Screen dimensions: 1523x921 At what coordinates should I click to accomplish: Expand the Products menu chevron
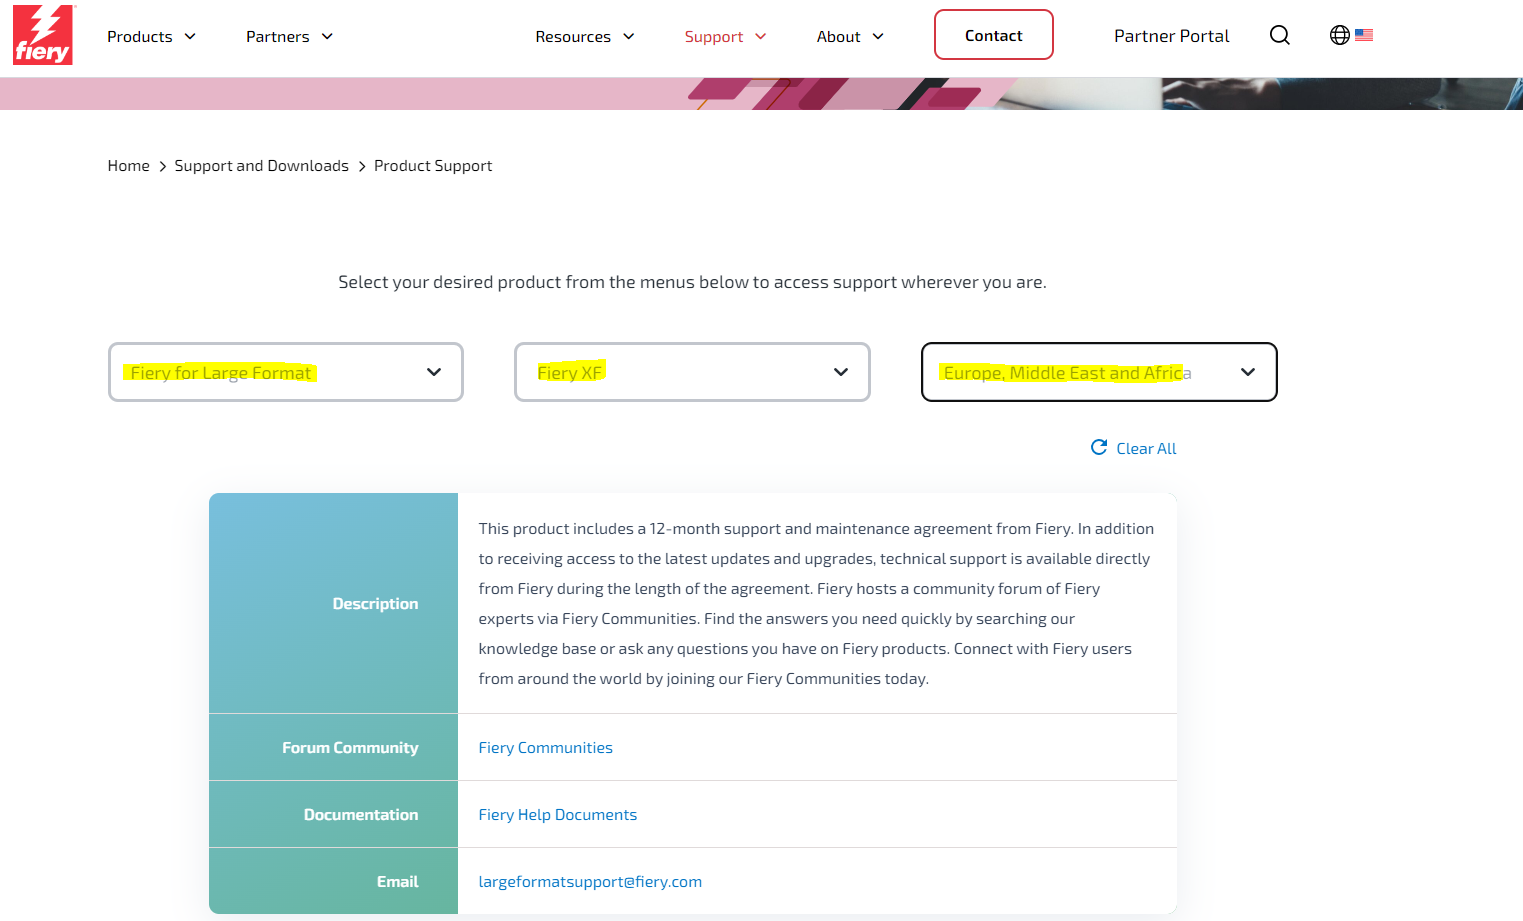click(x=190, y=37)
